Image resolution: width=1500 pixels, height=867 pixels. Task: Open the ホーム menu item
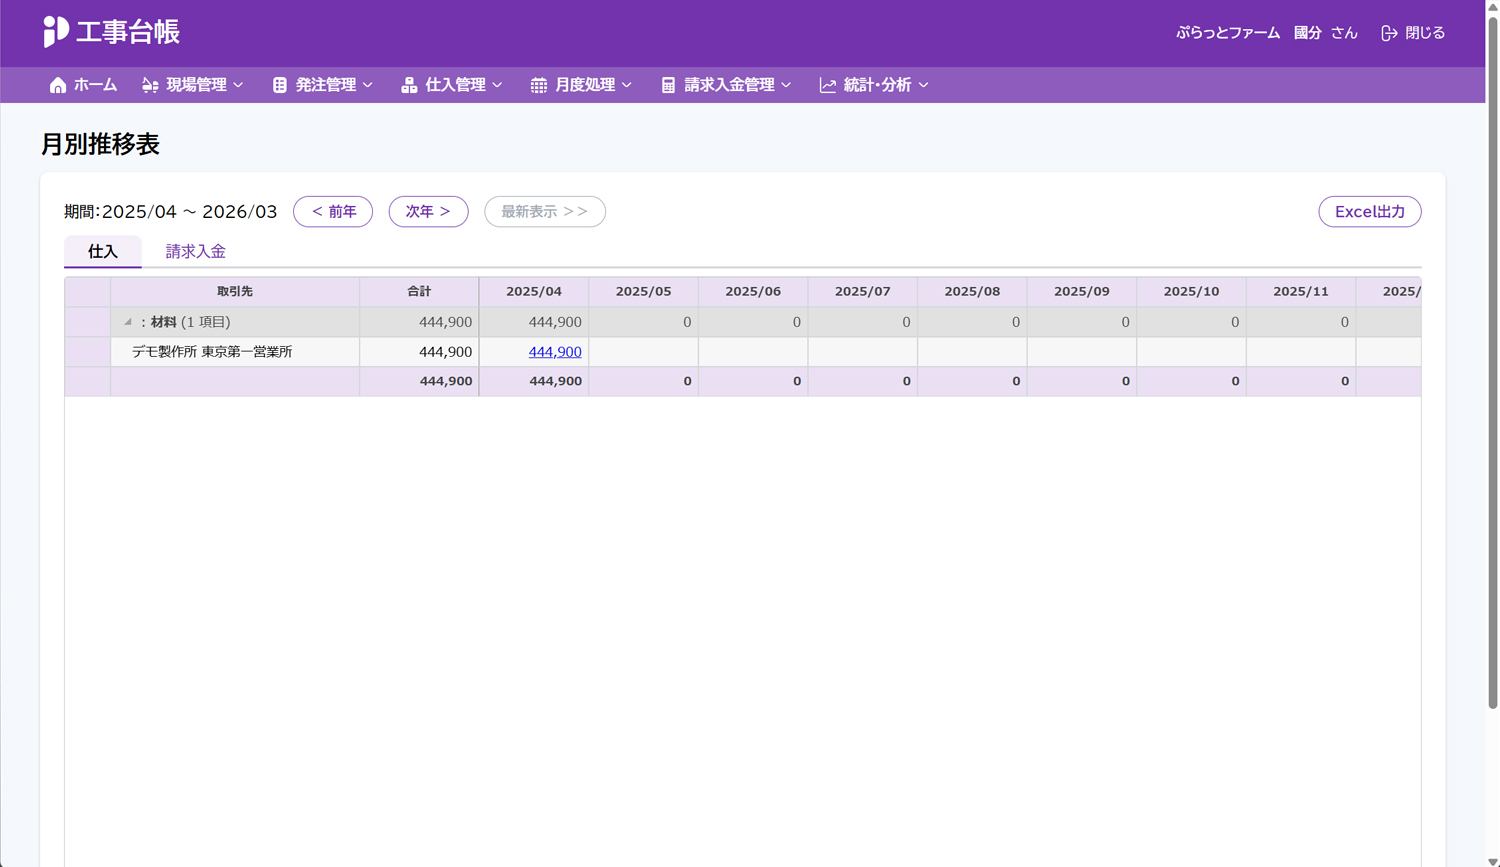click(83, 85)
